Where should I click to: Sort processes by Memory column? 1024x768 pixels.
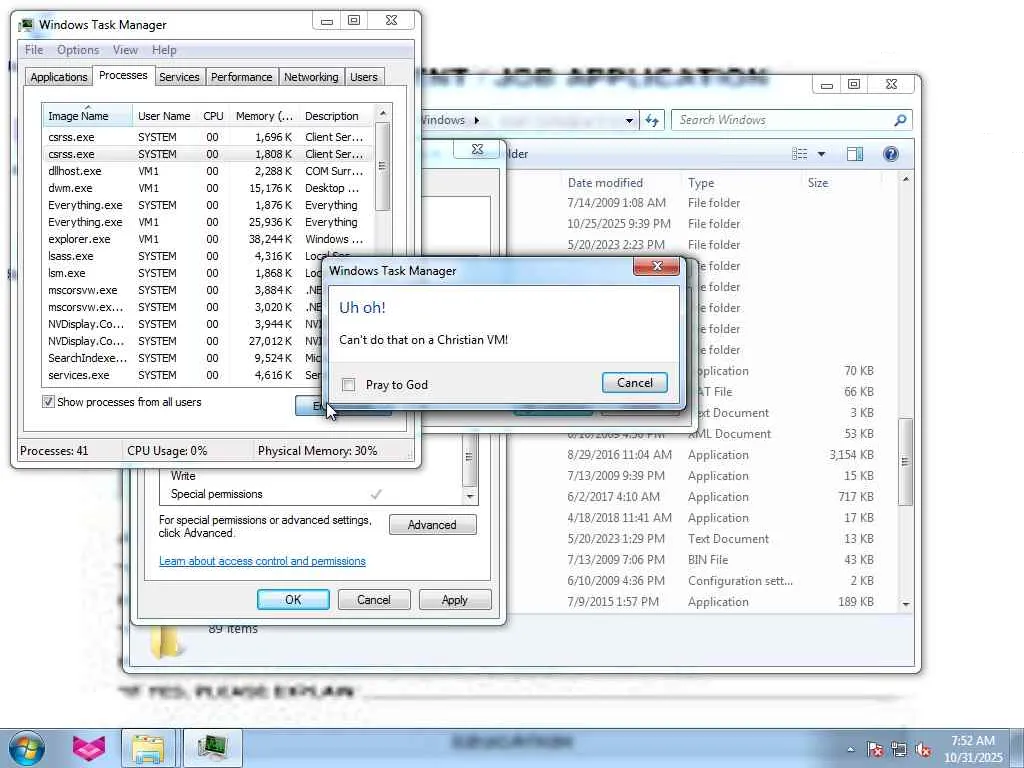pyautogui.click(x=264, y=116)
